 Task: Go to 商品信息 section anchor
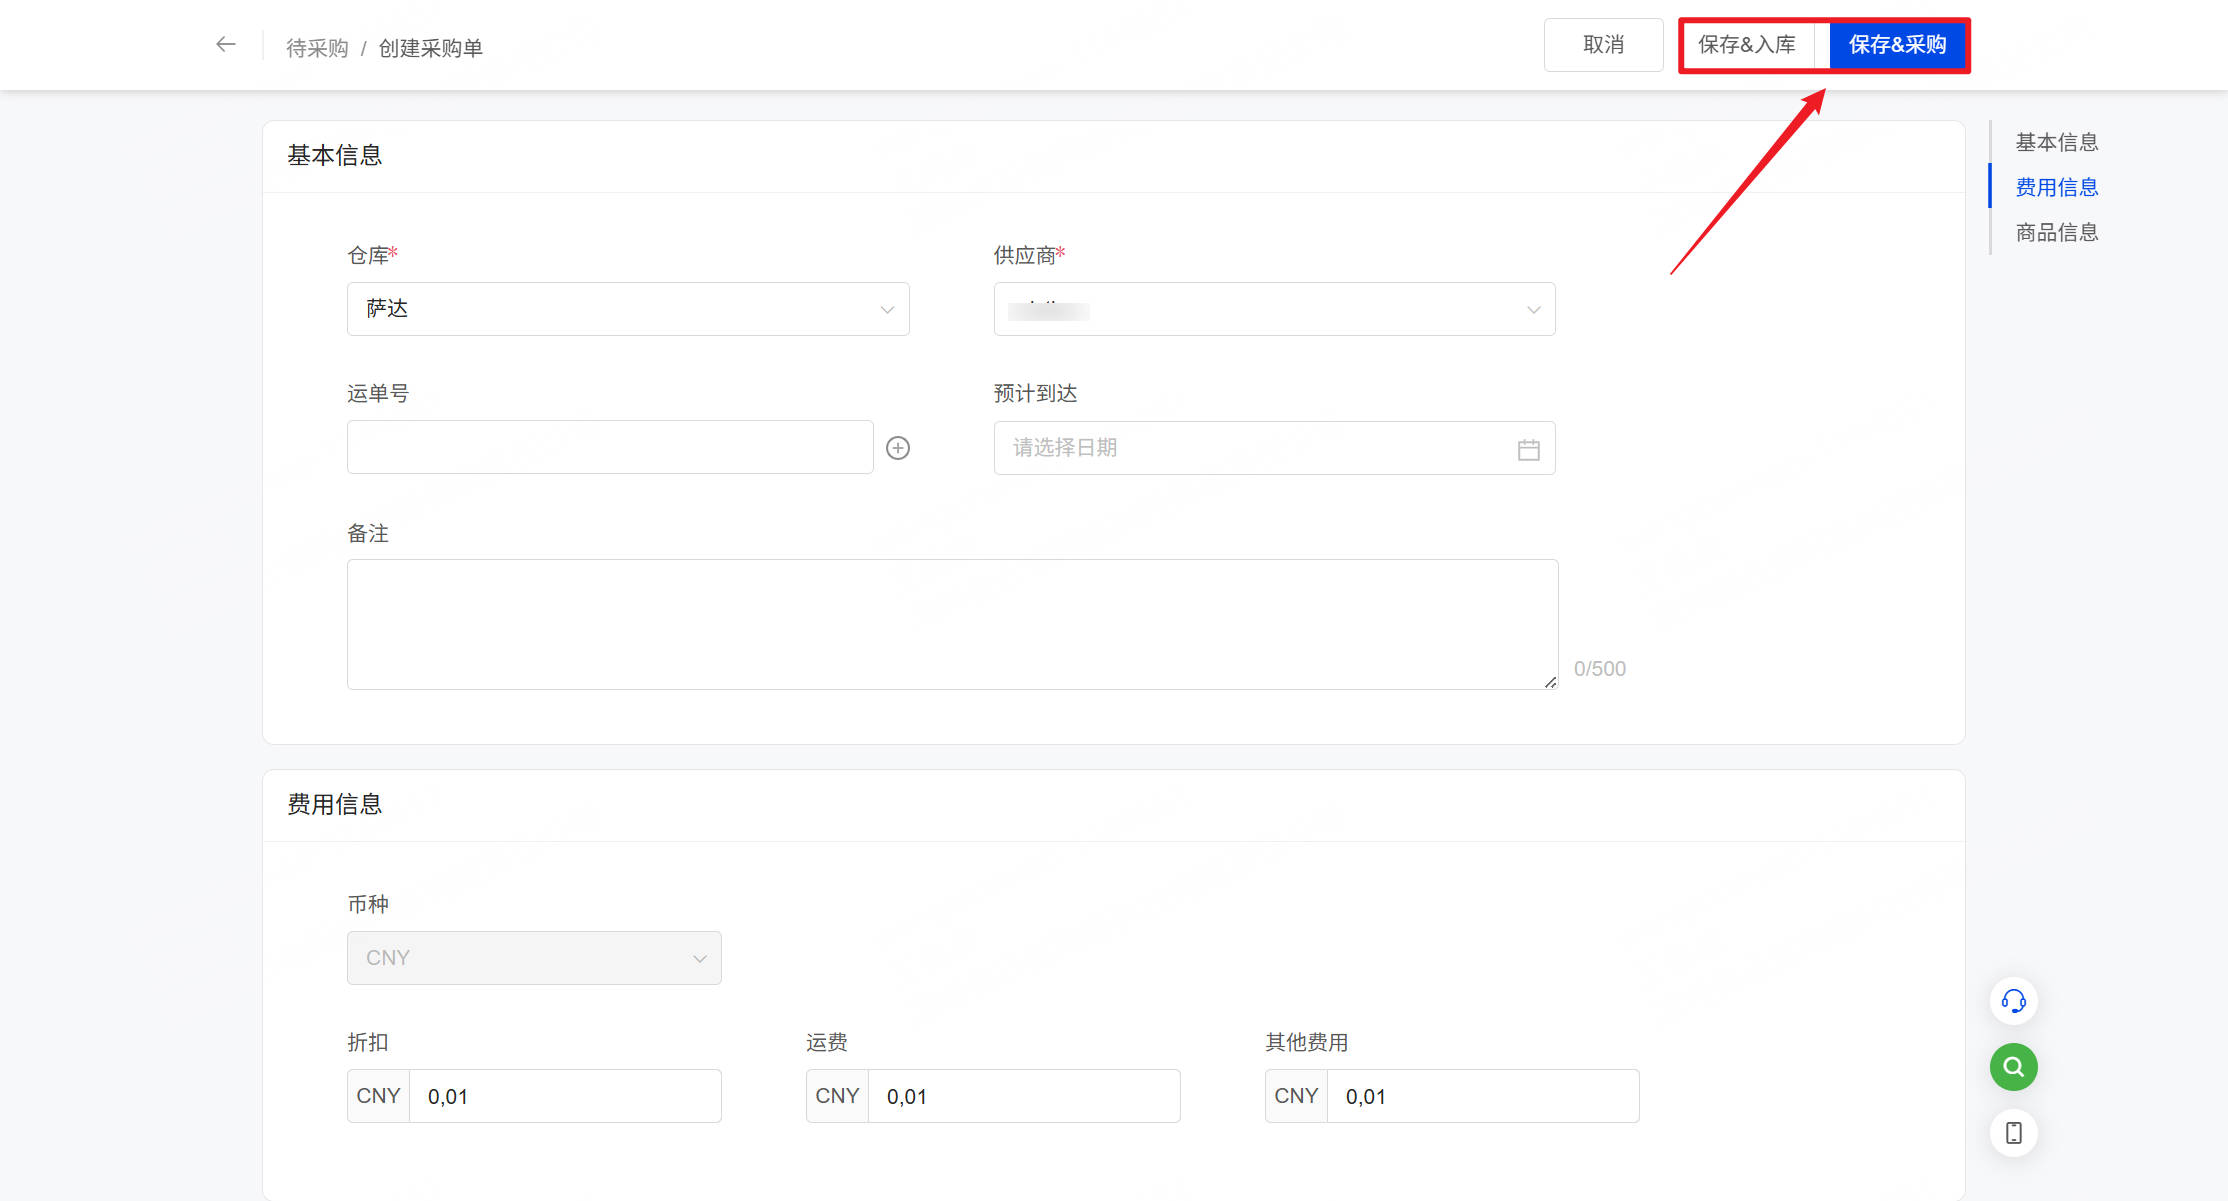[x=2056, y=232]
